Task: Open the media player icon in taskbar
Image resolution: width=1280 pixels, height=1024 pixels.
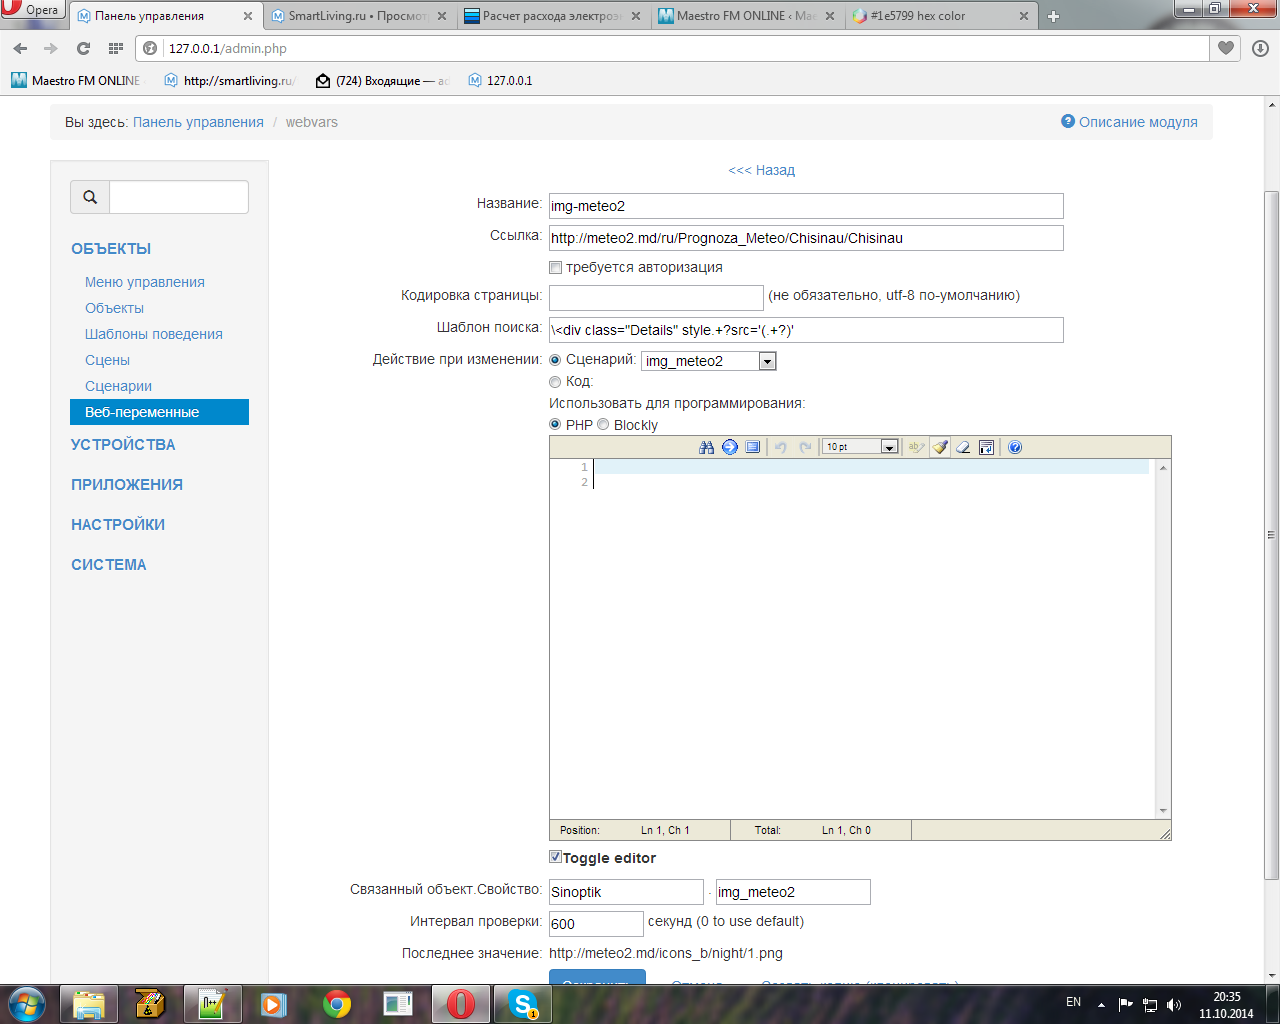Action: point(274,1004)
